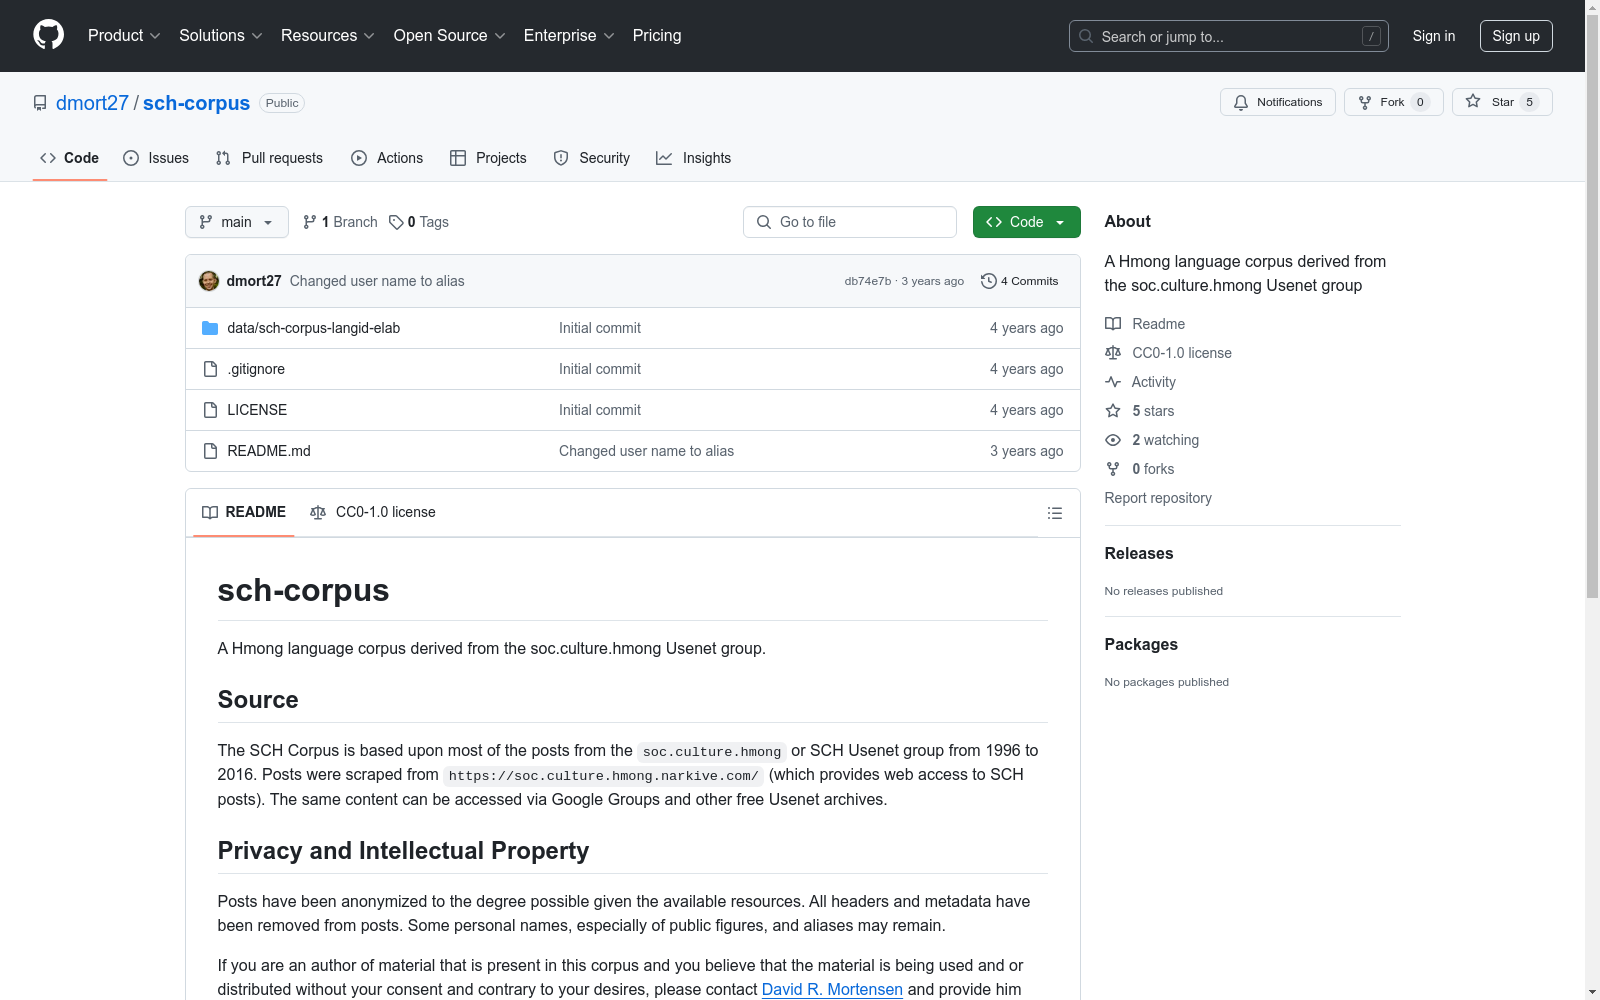
Task: Select the README tab in file viewer
Action: (244, 512)
